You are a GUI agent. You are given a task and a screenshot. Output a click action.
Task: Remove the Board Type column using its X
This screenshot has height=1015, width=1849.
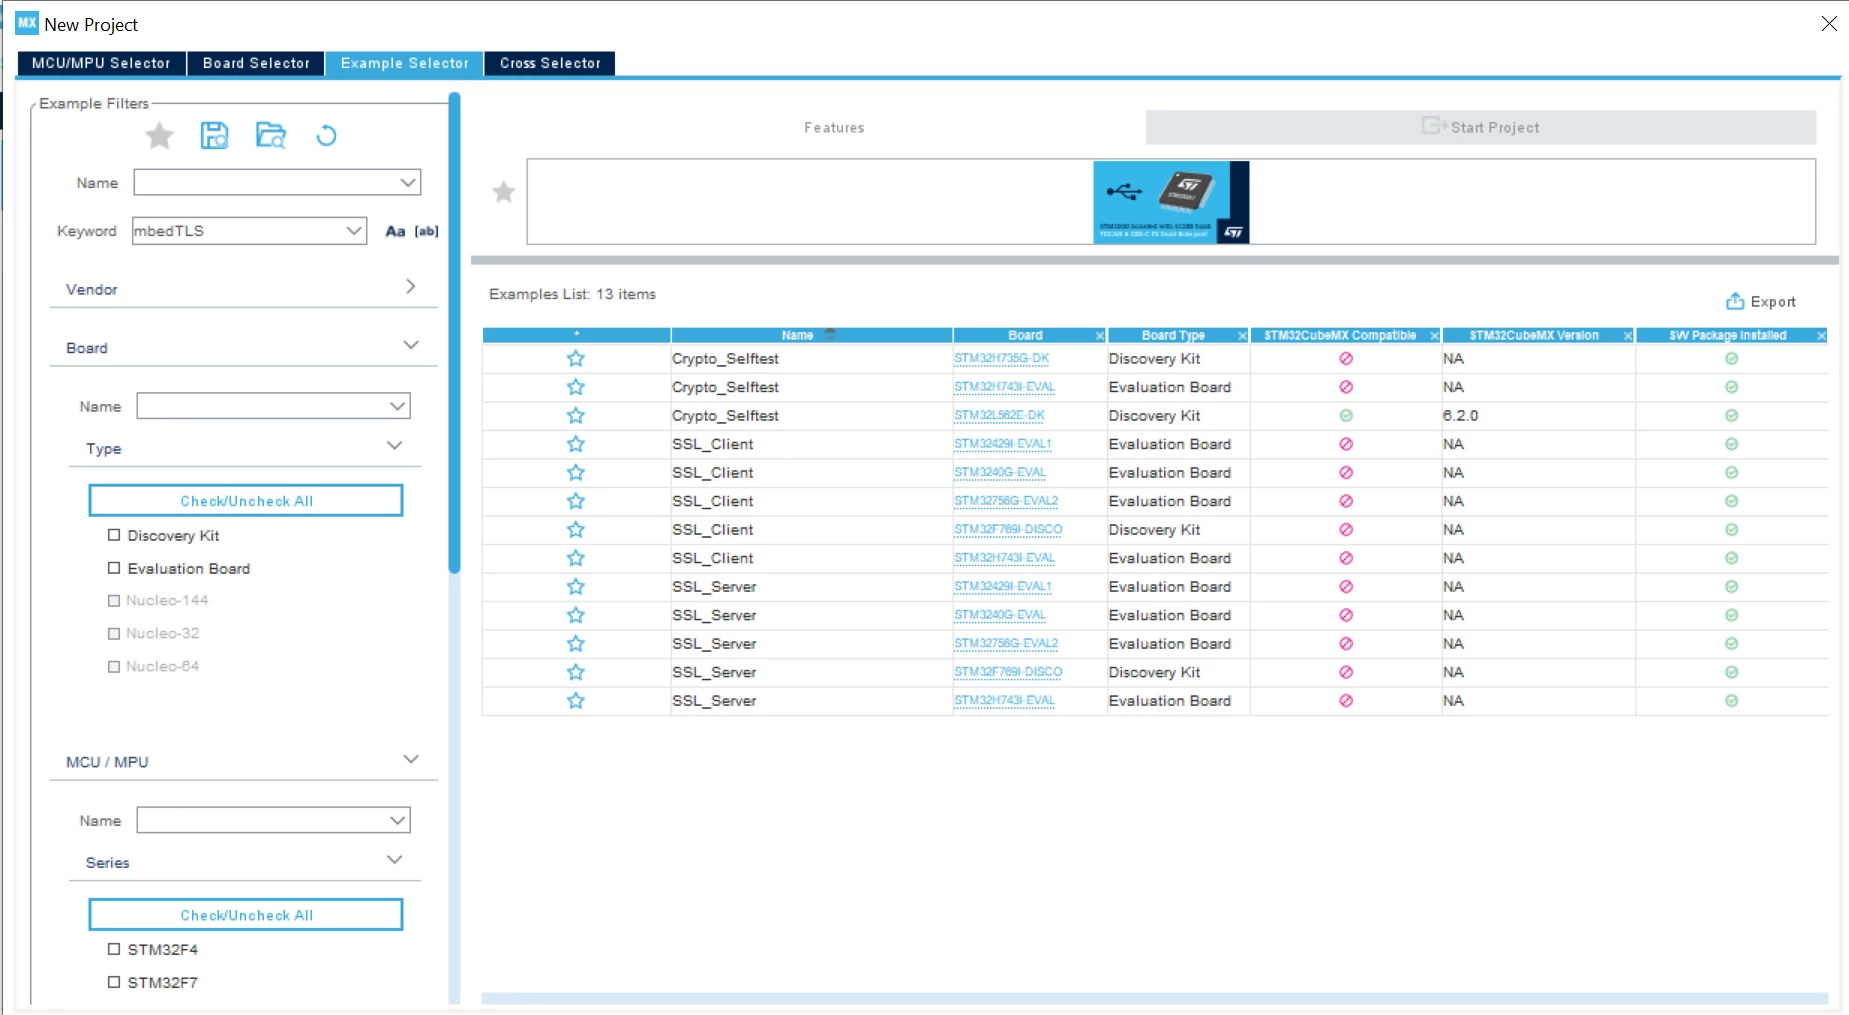coord(1243,336)
